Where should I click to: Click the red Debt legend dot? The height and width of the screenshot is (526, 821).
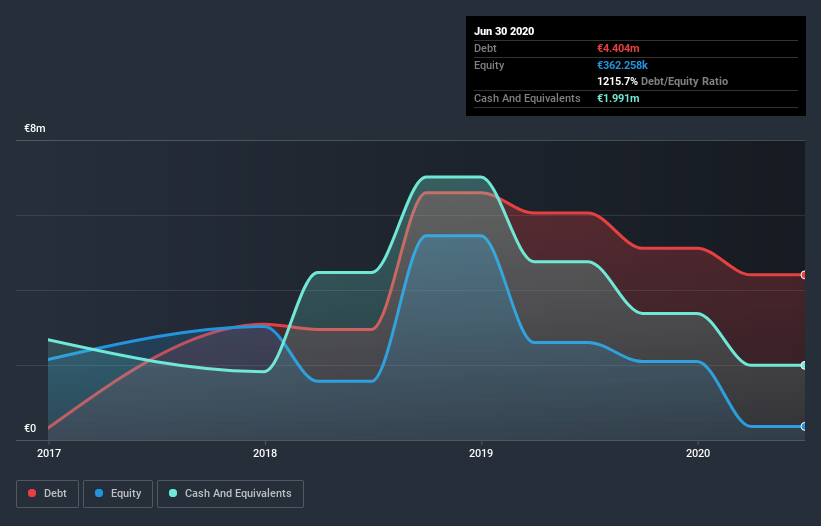[32, 493]
